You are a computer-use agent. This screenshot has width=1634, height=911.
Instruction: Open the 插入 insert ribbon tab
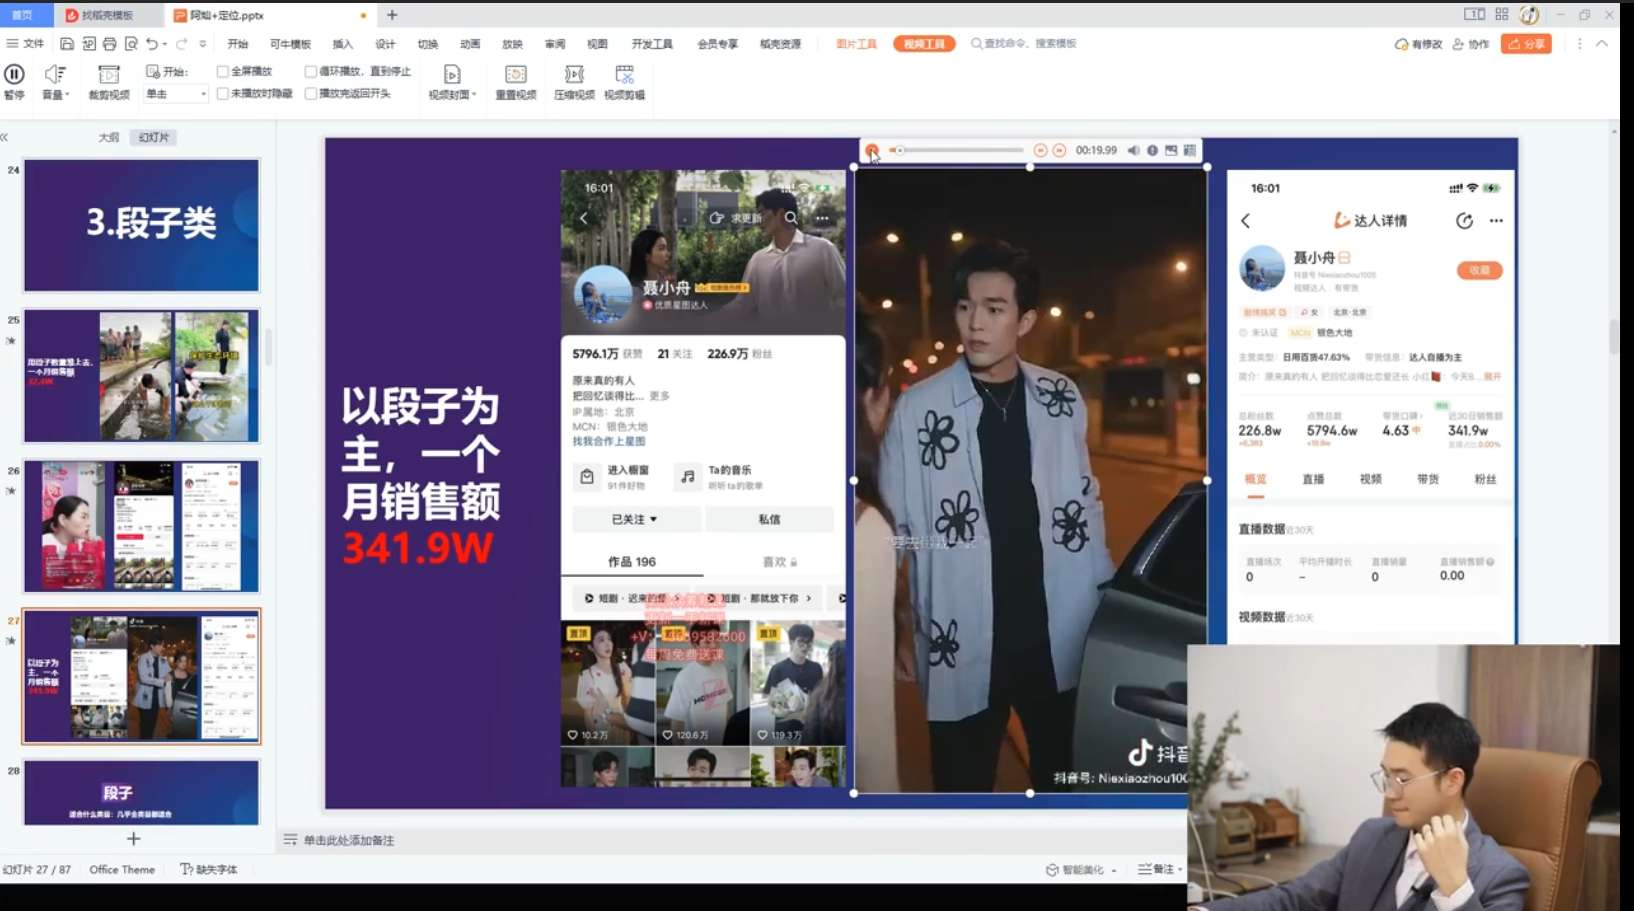343,44
